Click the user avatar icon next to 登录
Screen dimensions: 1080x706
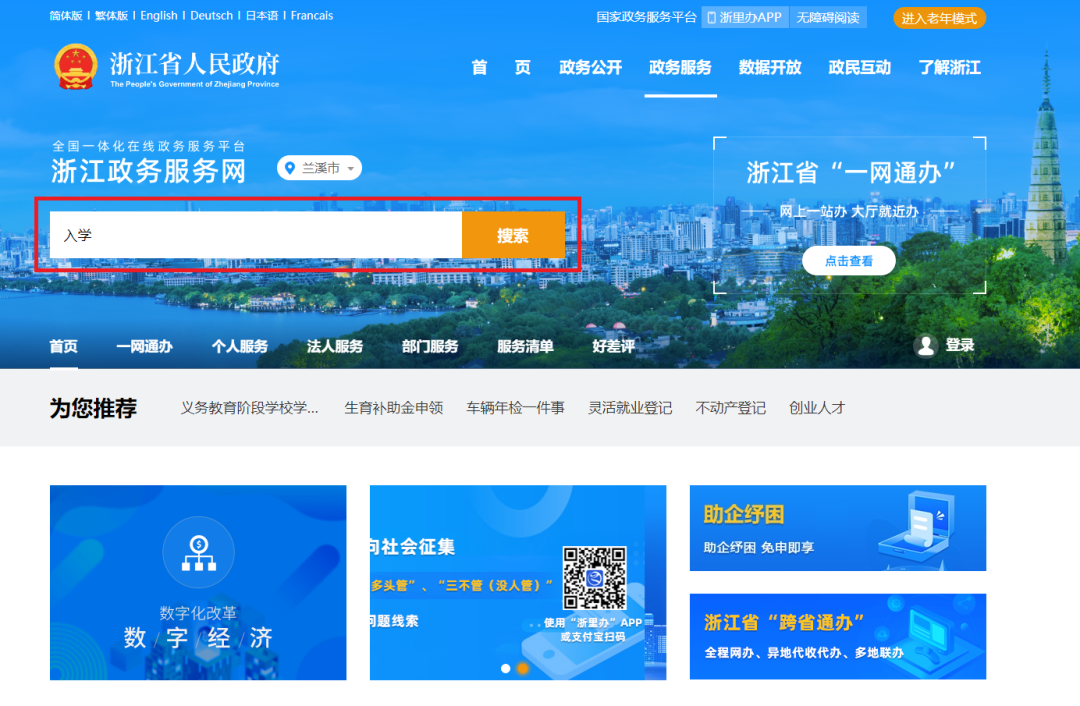926,346
